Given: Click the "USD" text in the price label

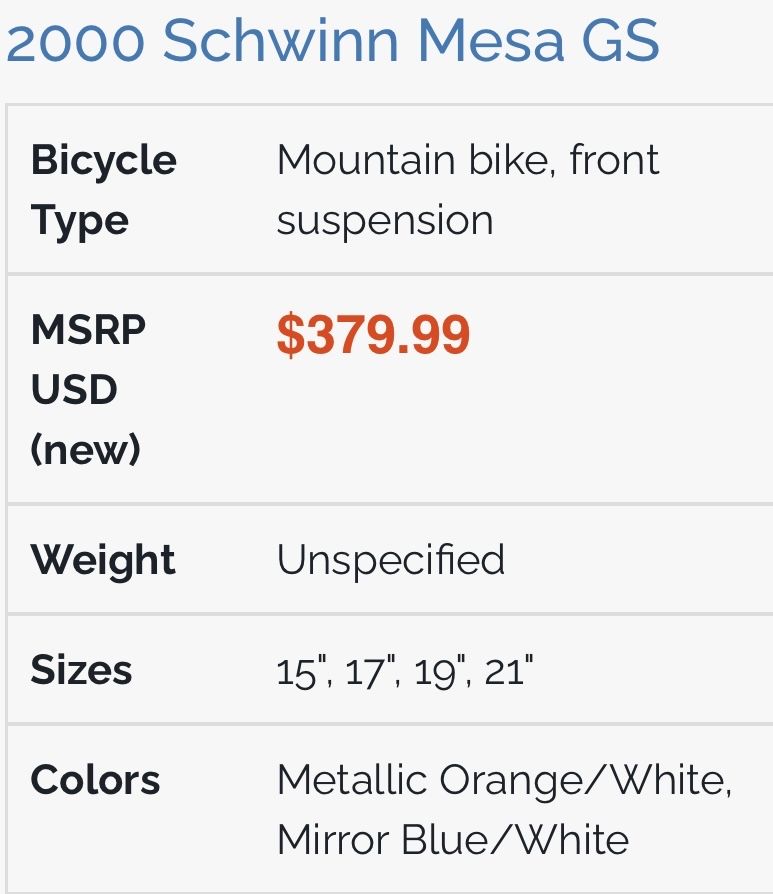Looking at the screenshot, I should pos(74,390).
